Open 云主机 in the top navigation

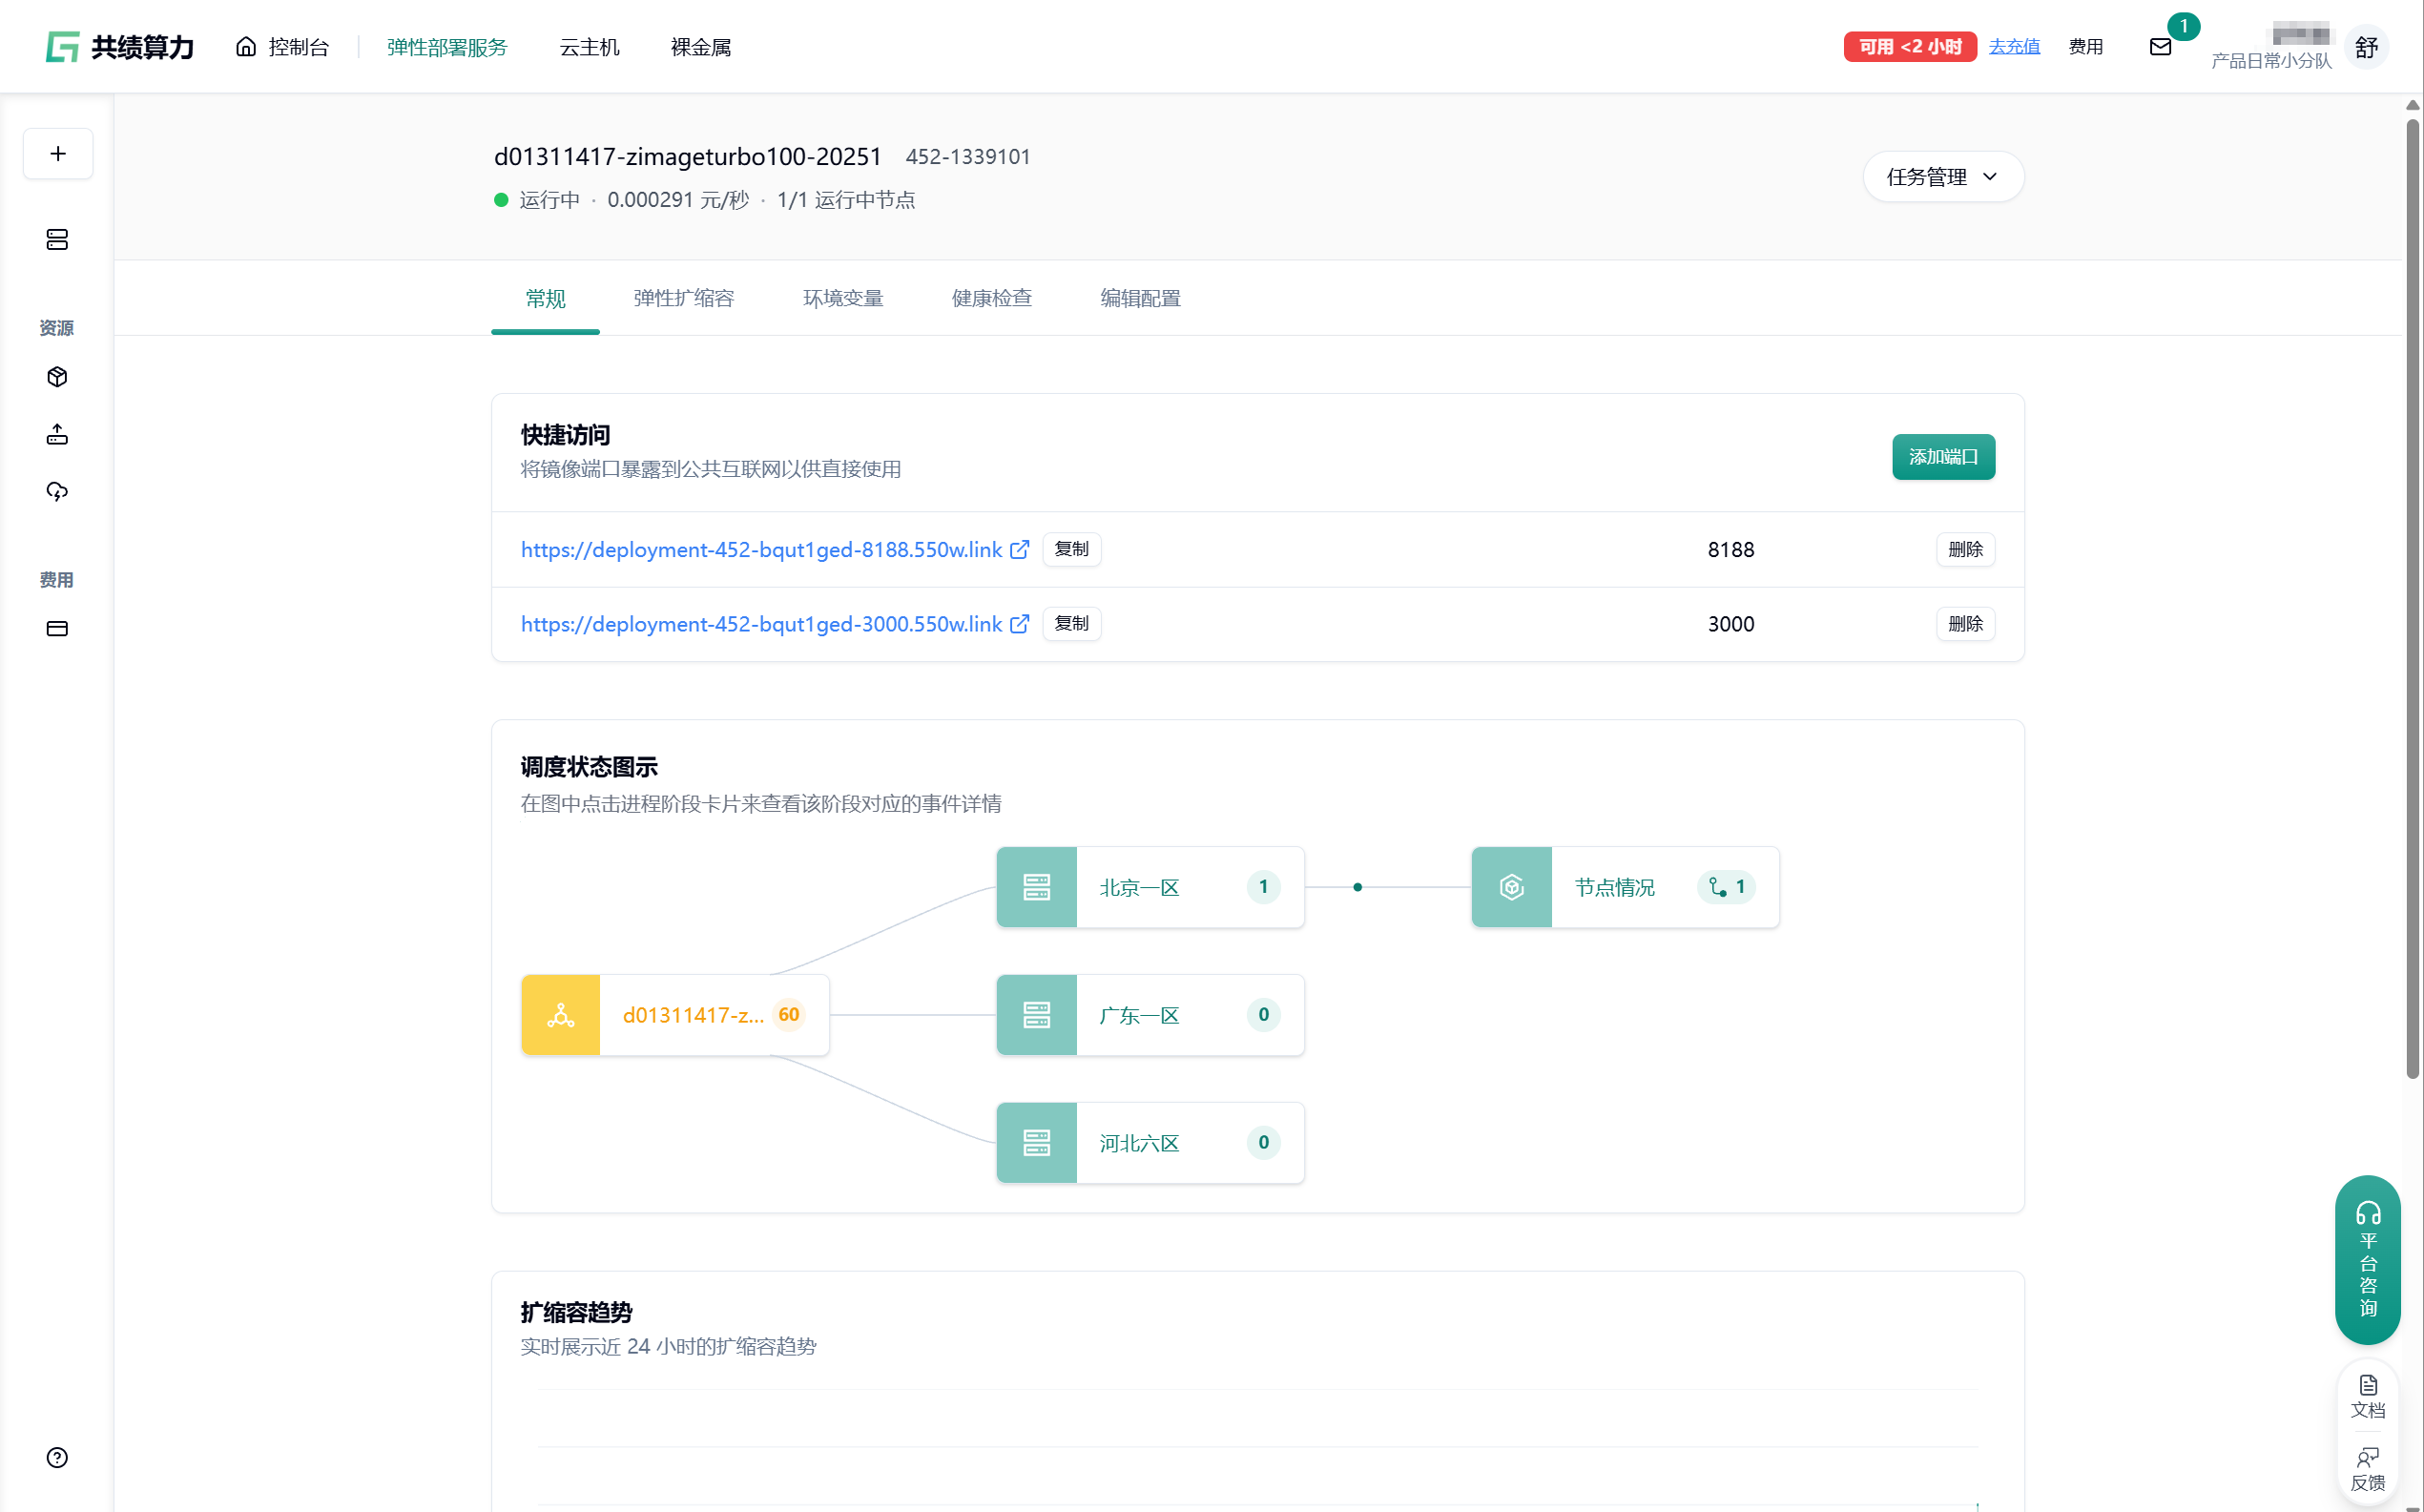589,47
